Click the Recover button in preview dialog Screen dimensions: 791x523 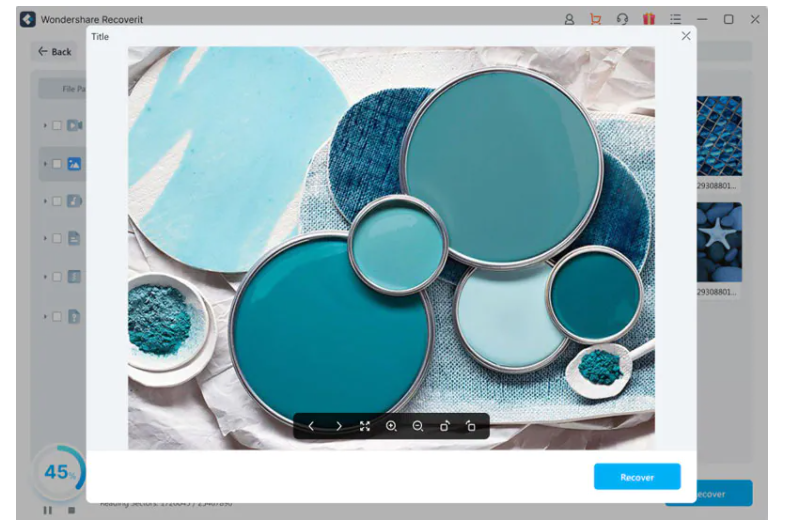pyautogui.click(x=637, y=477)
